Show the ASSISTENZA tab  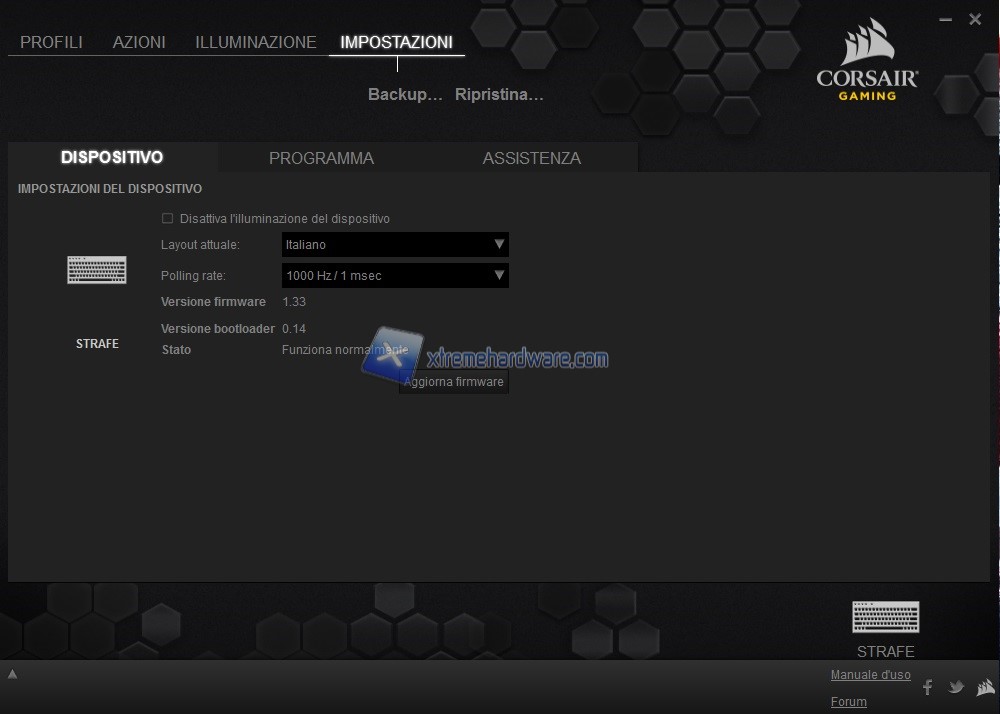coord(531,158)
